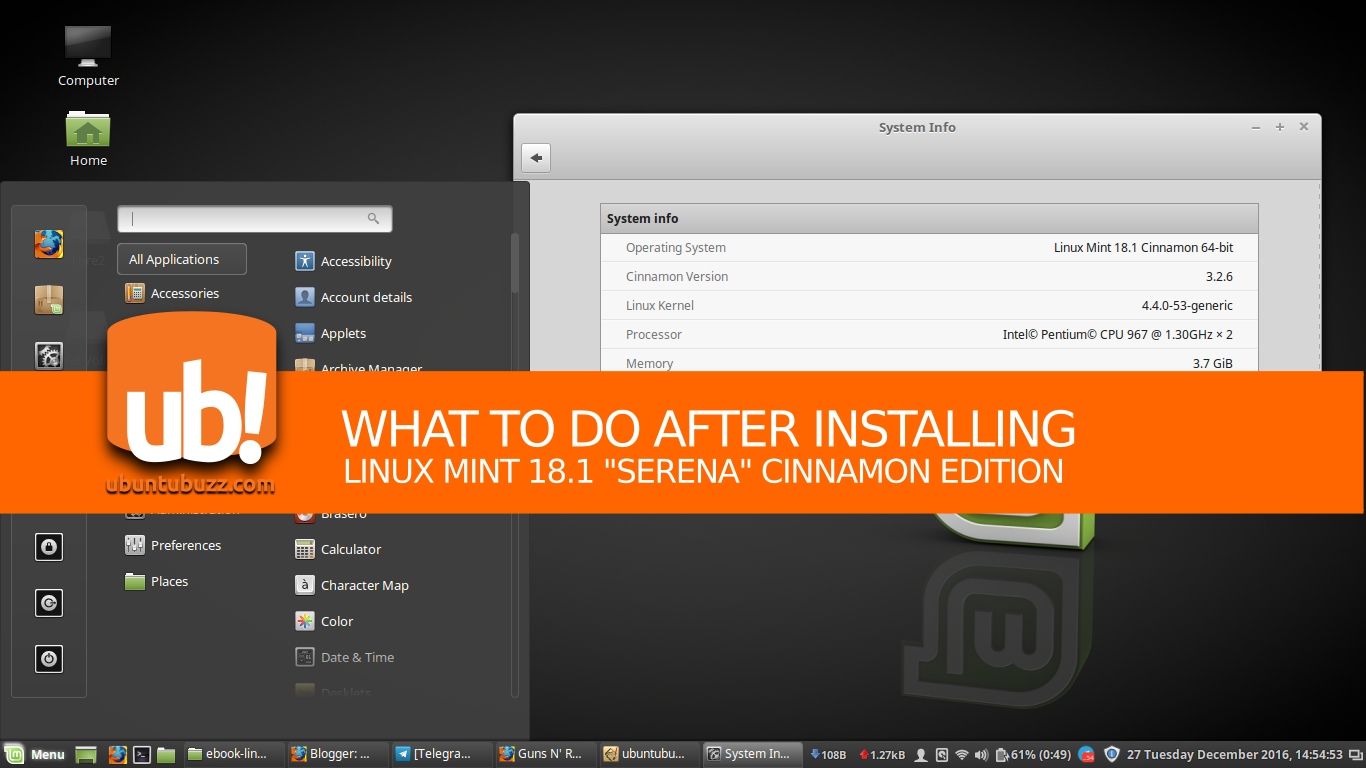This screenshot has height=768, width=1366.
Task: Click the Logout icon in the menu
Action: click(49, 603)
